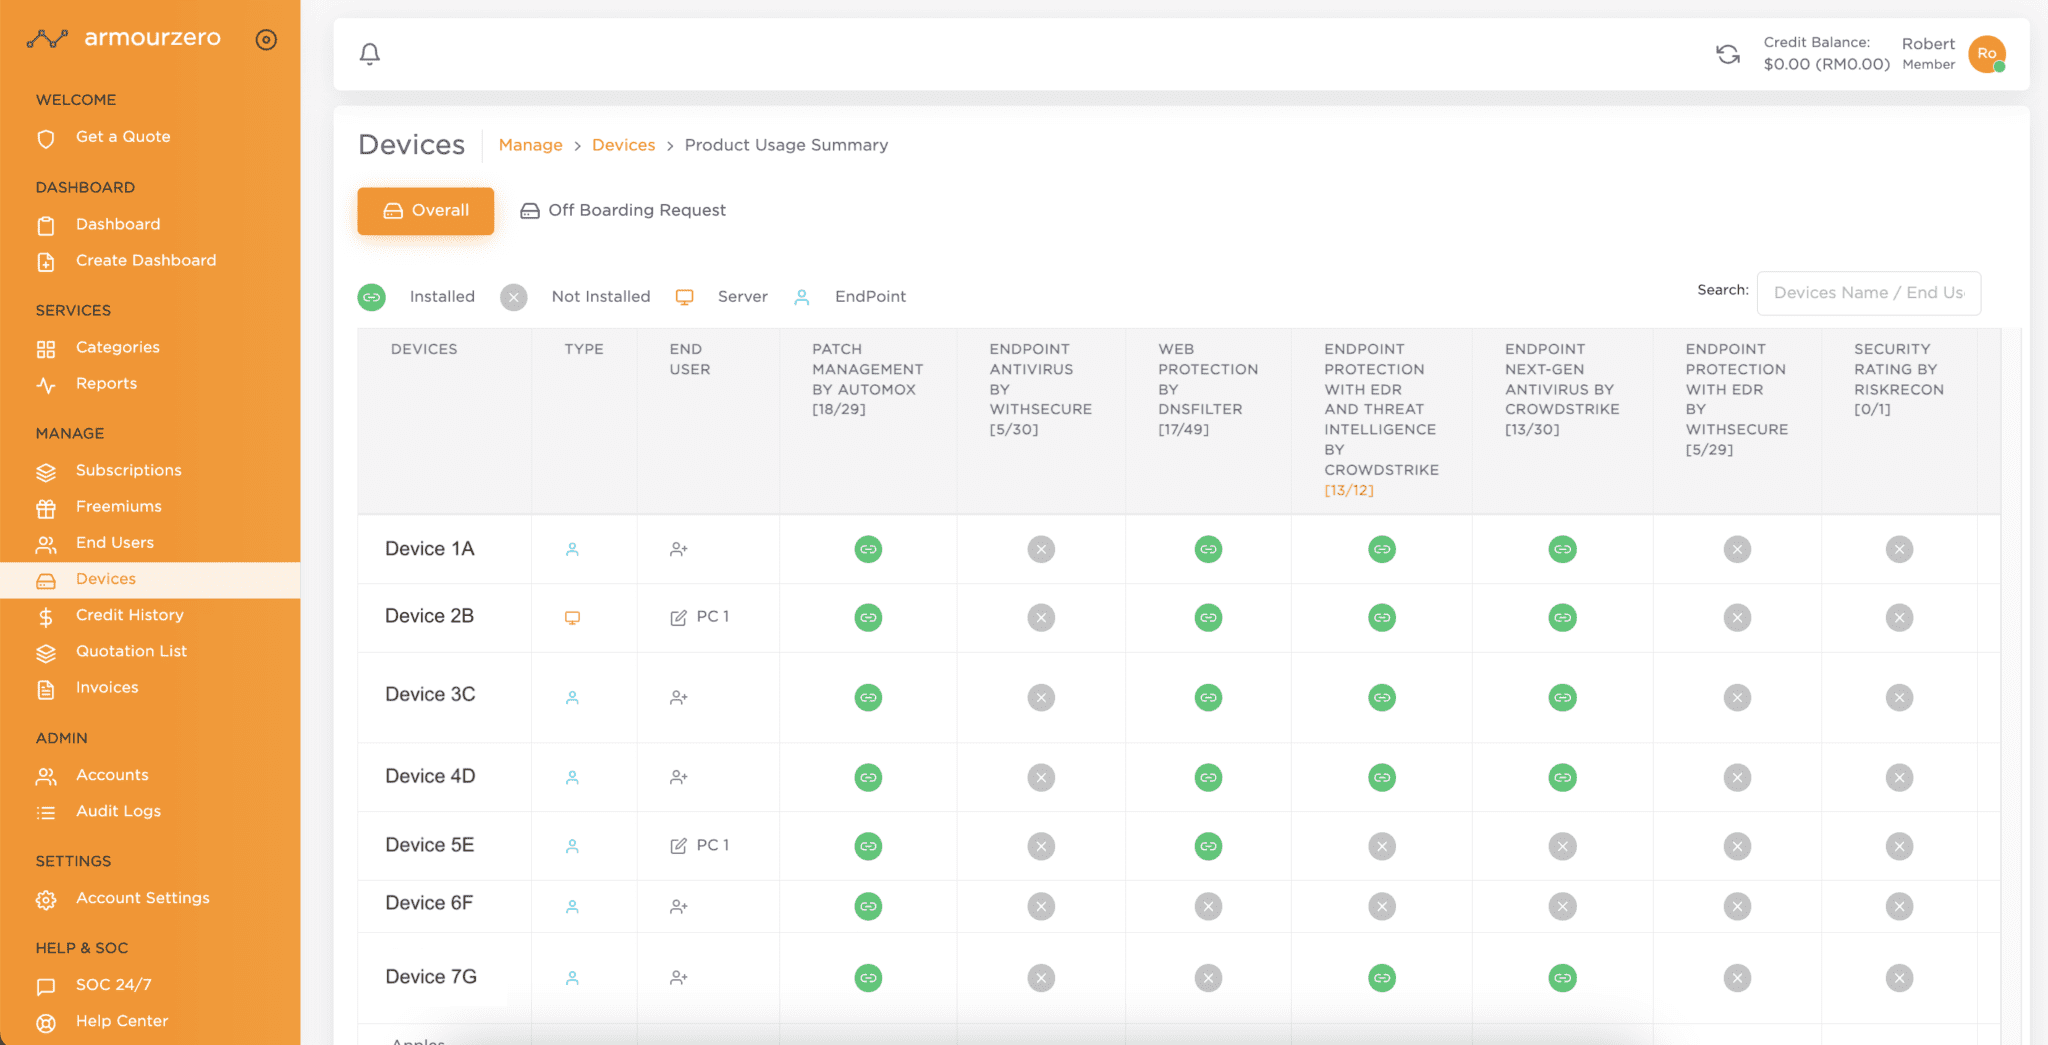Click the add end user icon for Device 1A

678,549
